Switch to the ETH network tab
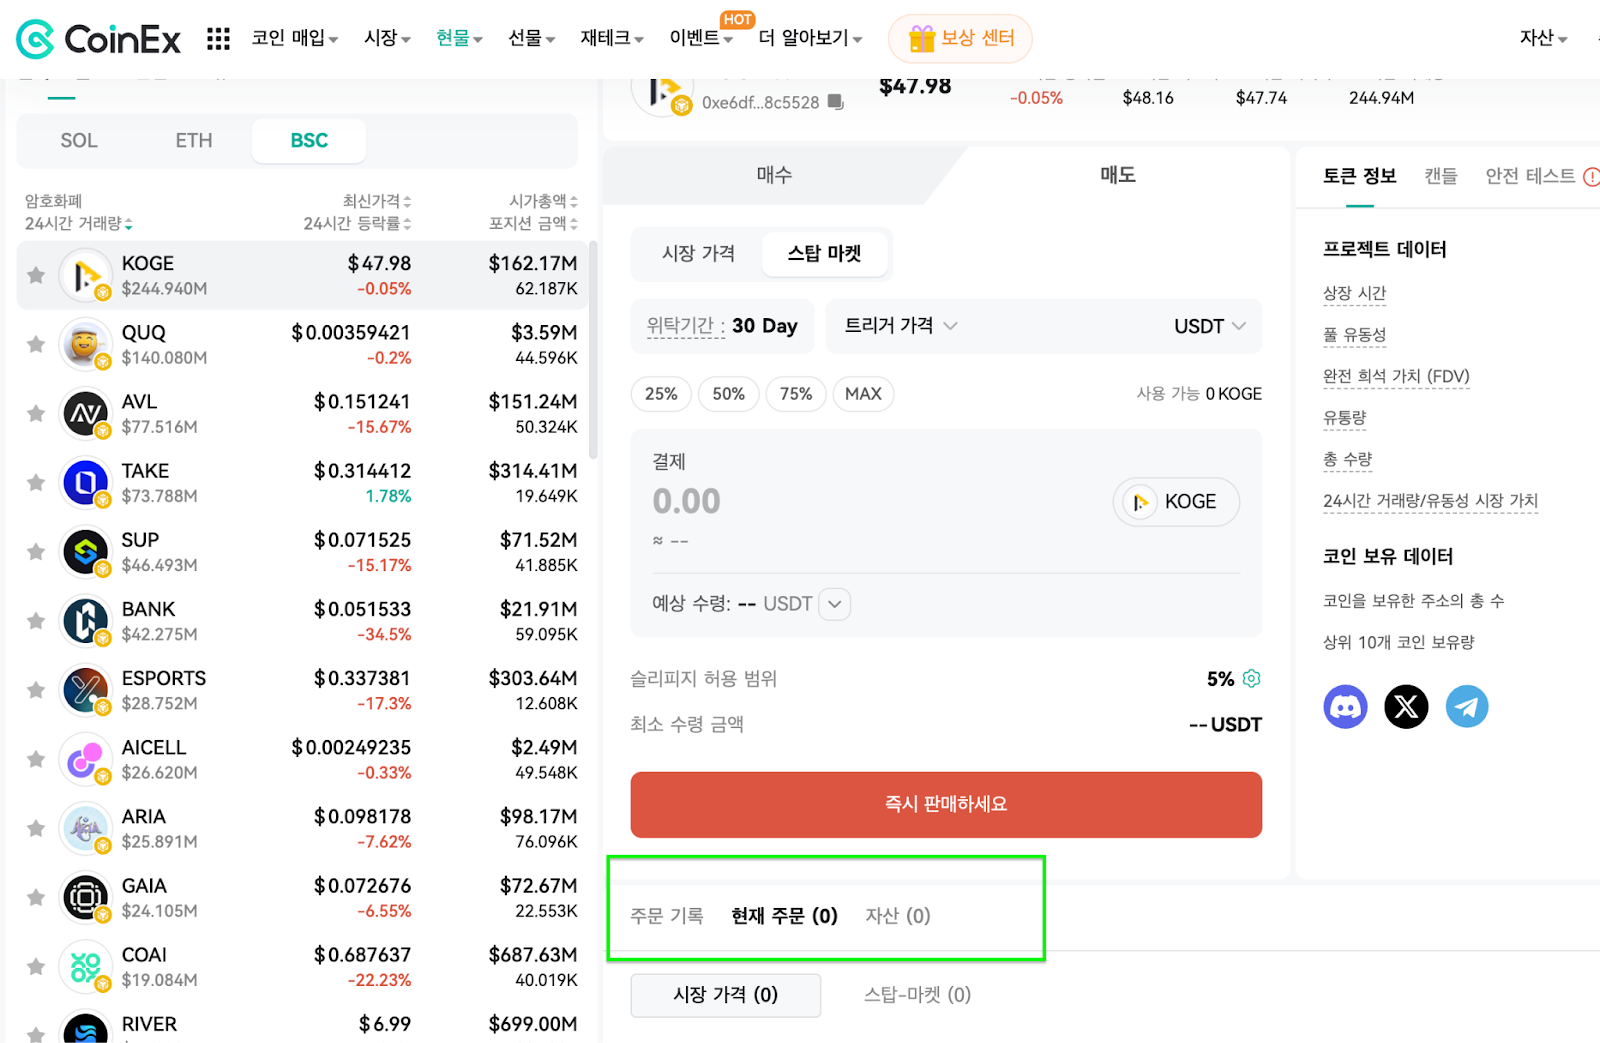Screen dimensions: 1600x1043 coord(193,140)
